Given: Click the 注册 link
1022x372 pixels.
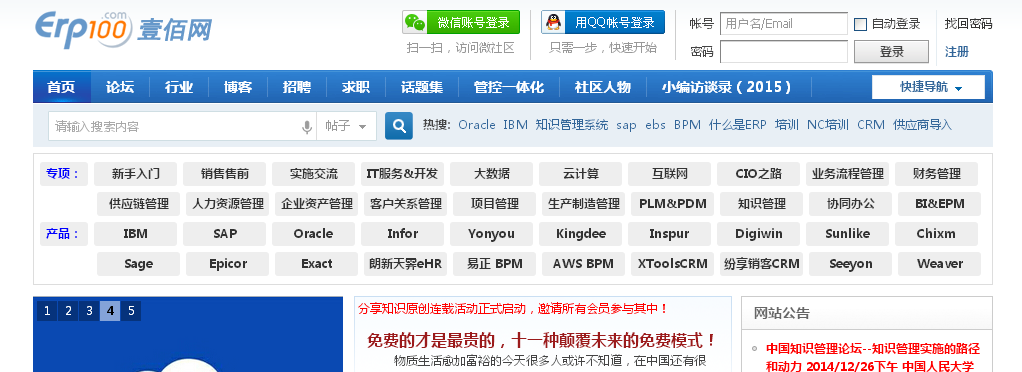Looking at the screenshot, I should (957, 51).
